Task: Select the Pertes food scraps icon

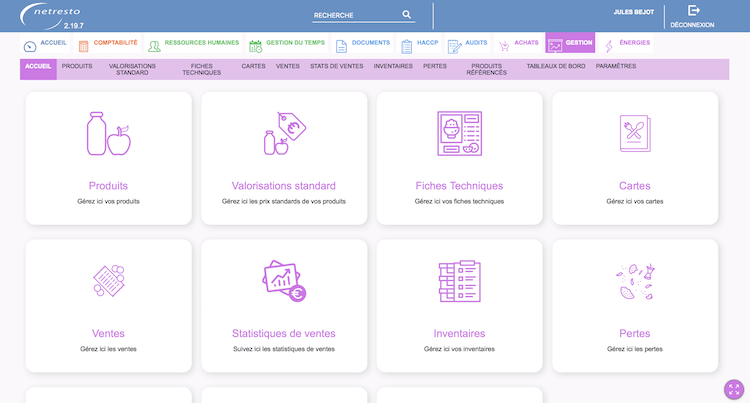Action: [x=634, y=281]
